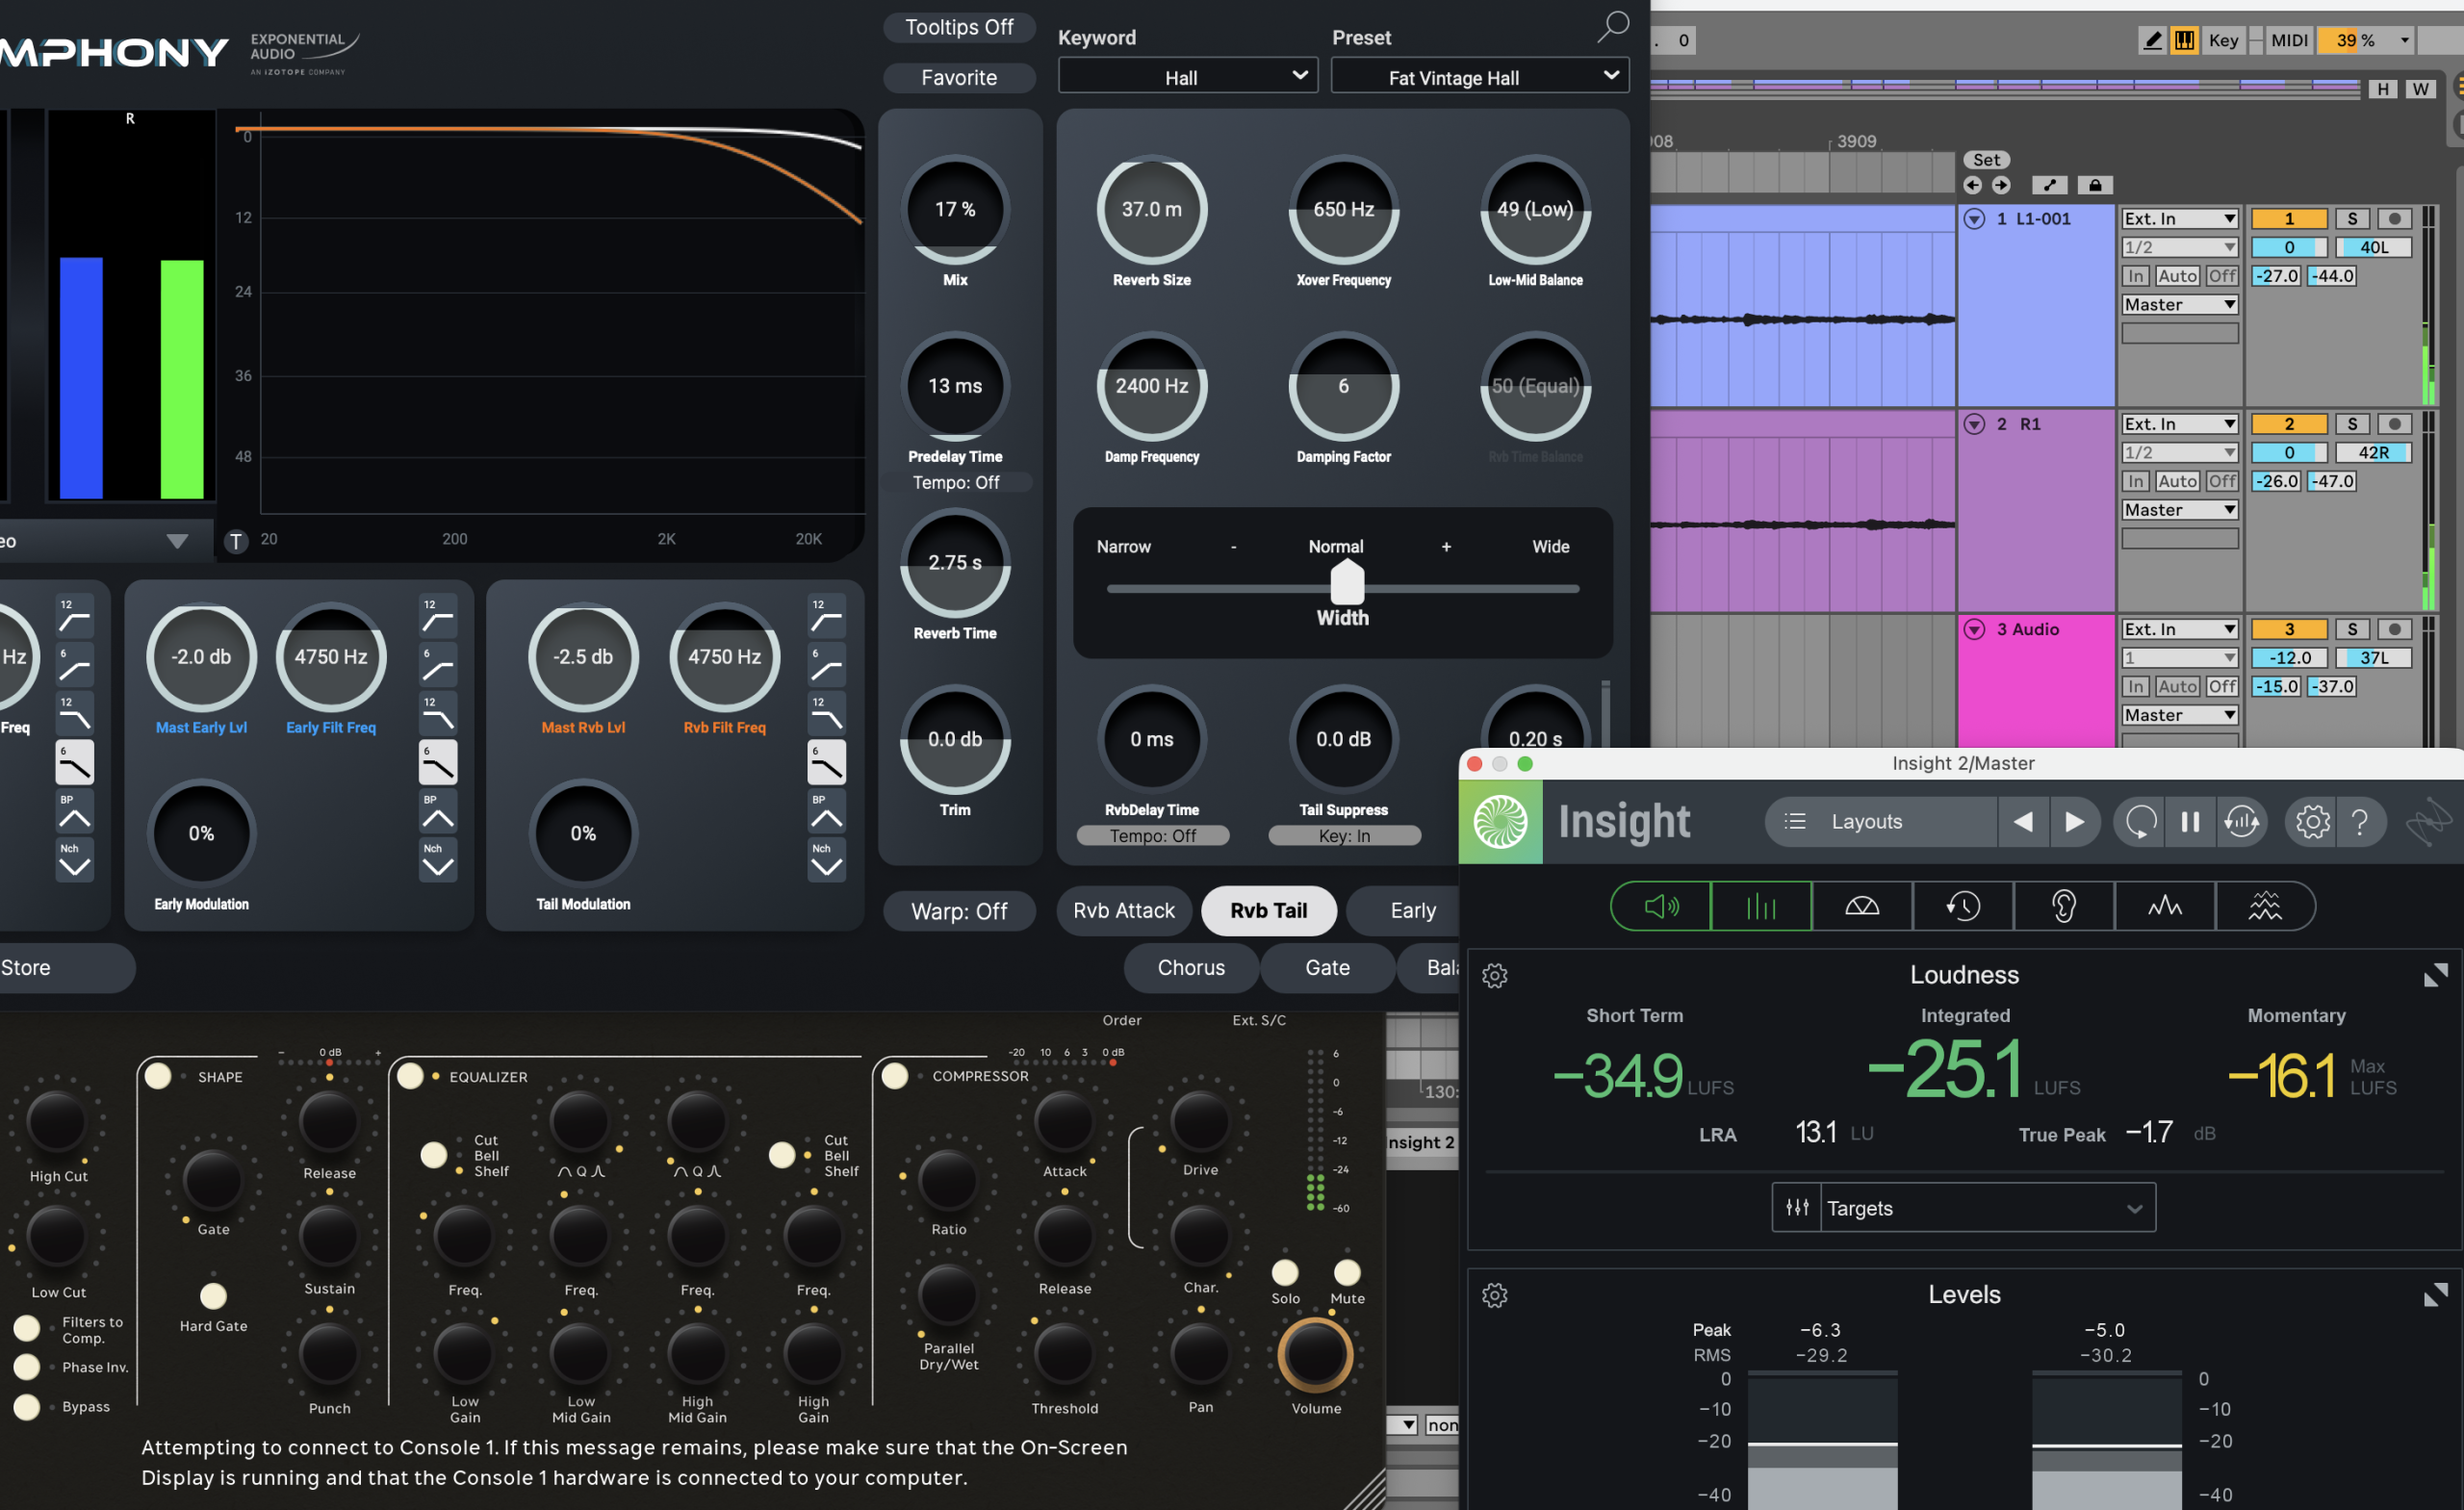Viewport: 2464px width, 1510px height.
Task: Toggle the SHAPE section on Console 1
Action: (158, 1076)
